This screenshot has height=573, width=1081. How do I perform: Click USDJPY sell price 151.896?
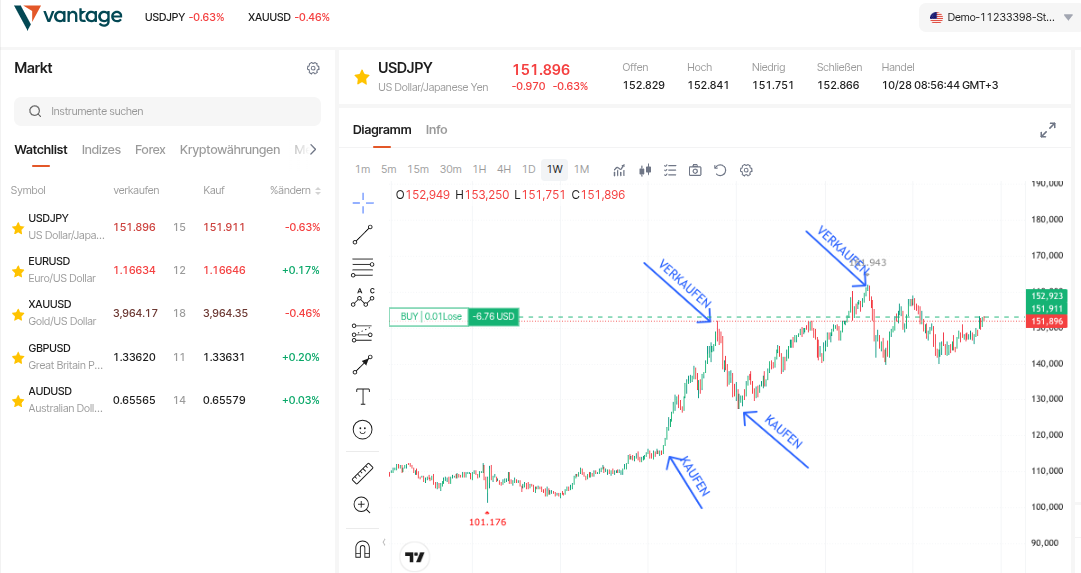point(134,227)
